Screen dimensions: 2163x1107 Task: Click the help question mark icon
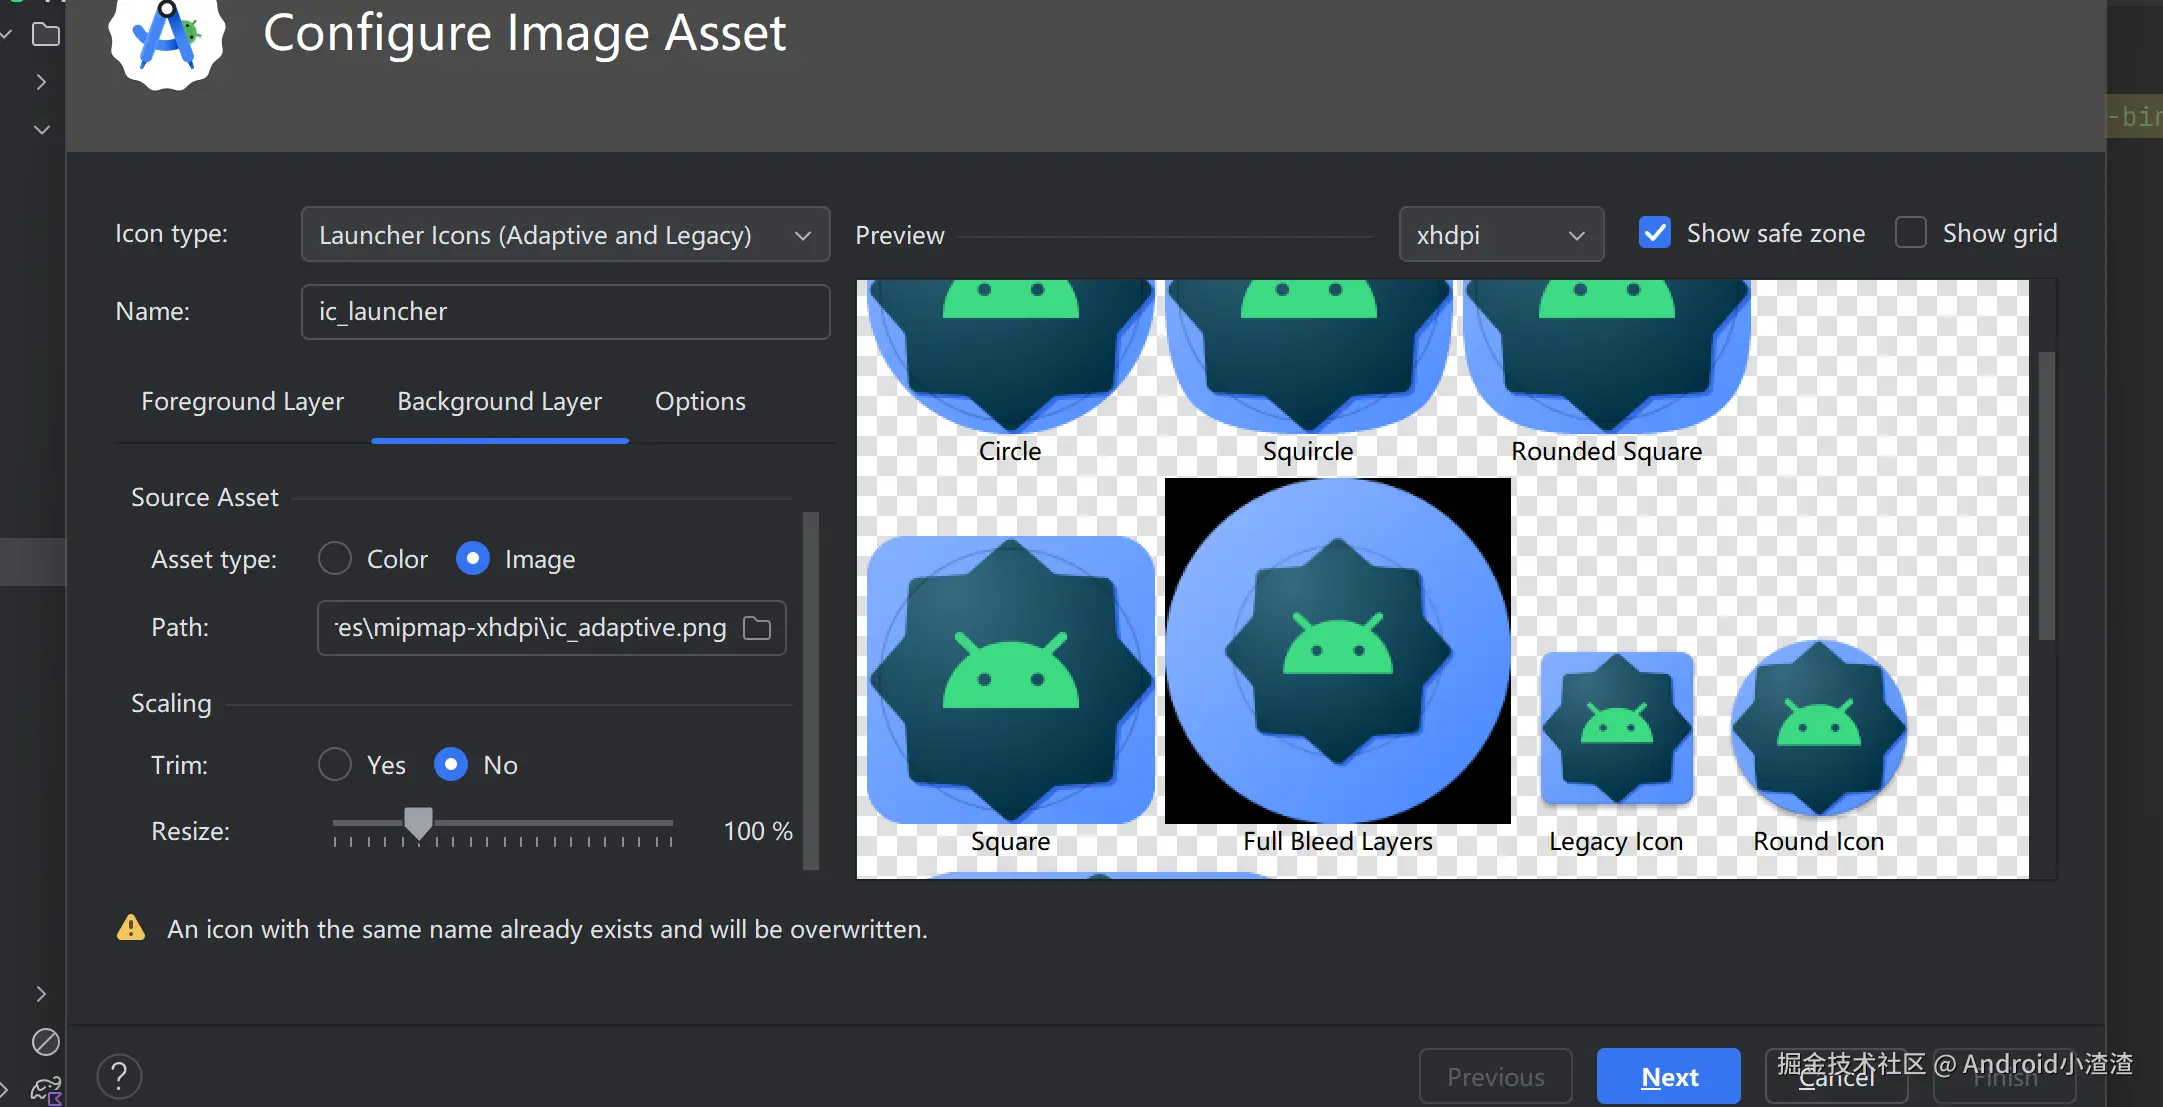click(119, 1076)
